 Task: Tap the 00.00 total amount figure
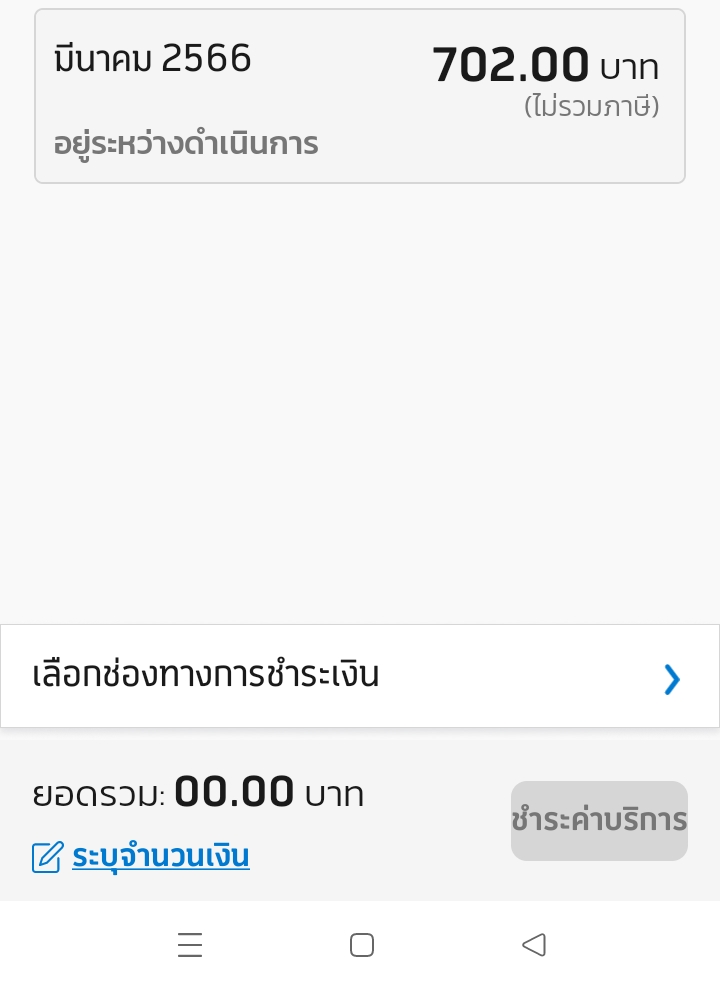pyautogui.click(x=234, y=791)
